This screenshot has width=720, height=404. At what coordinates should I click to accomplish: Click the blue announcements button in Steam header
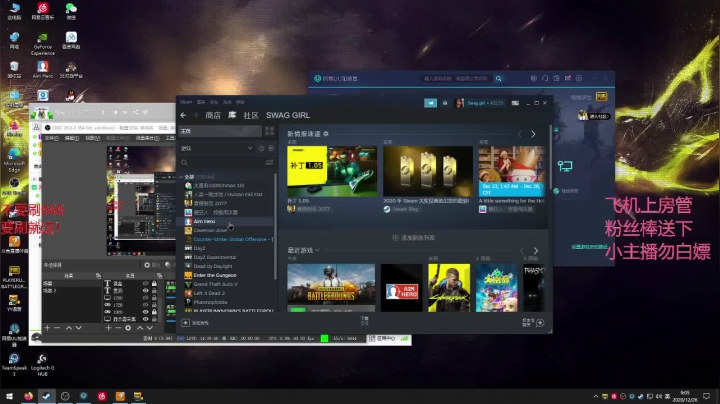(x=430, y=103)
